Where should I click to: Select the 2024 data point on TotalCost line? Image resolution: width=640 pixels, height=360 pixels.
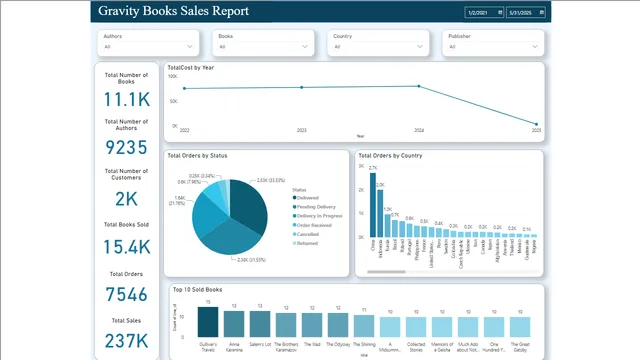click(419, 86)
